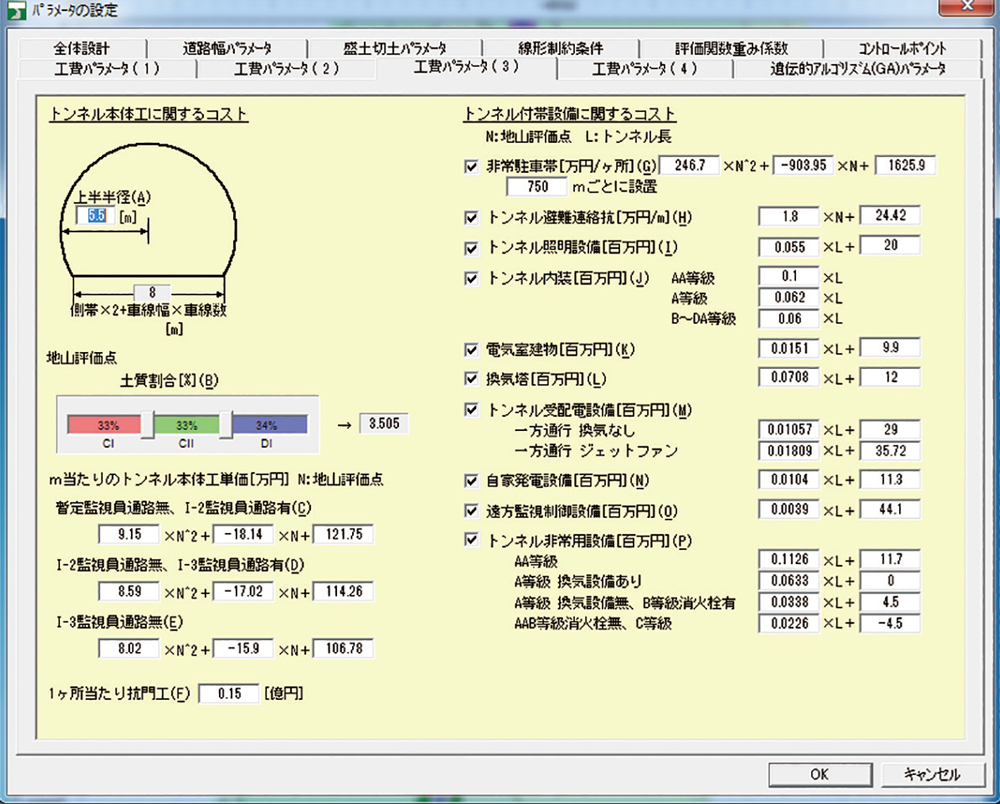The height and width of the screenshot is (804, 1000).
Task: Click the 避難連絡抗 coefficient field 1.8
Action: 789,217
